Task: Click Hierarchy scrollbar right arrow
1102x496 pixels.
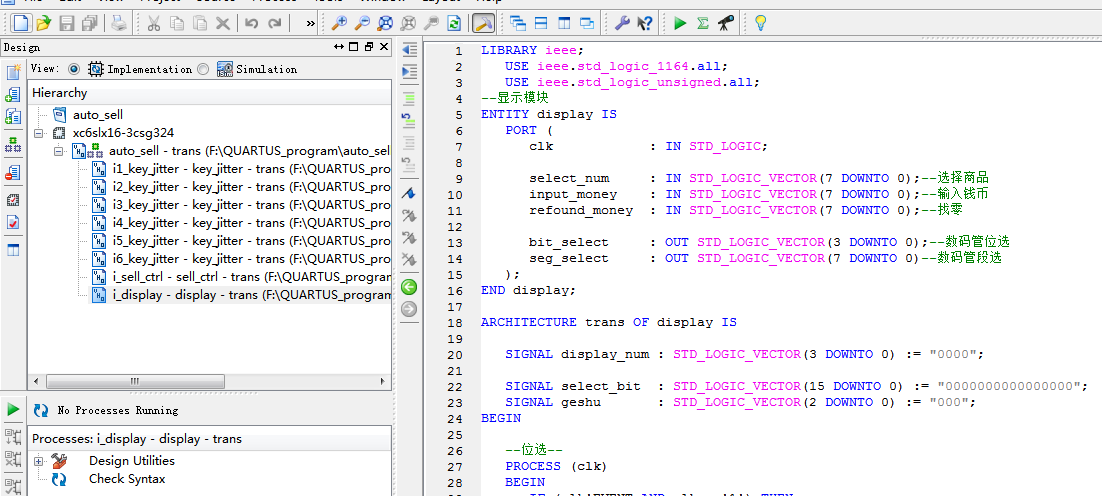Action: (x=384, y=381)
